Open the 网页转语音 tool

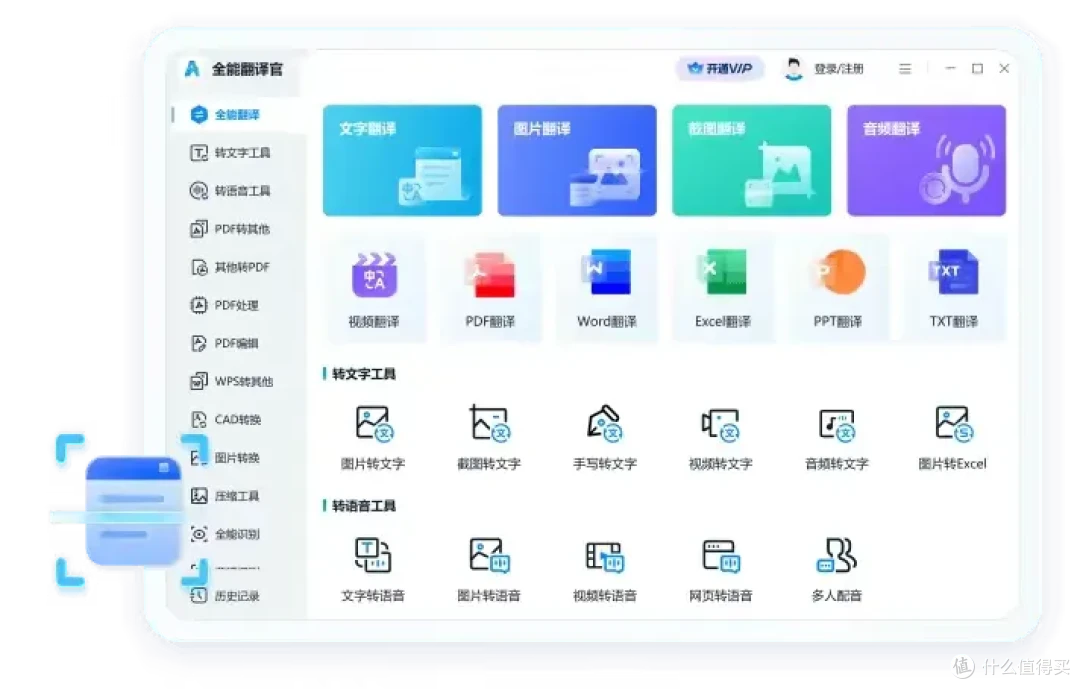tap(720, 570)
